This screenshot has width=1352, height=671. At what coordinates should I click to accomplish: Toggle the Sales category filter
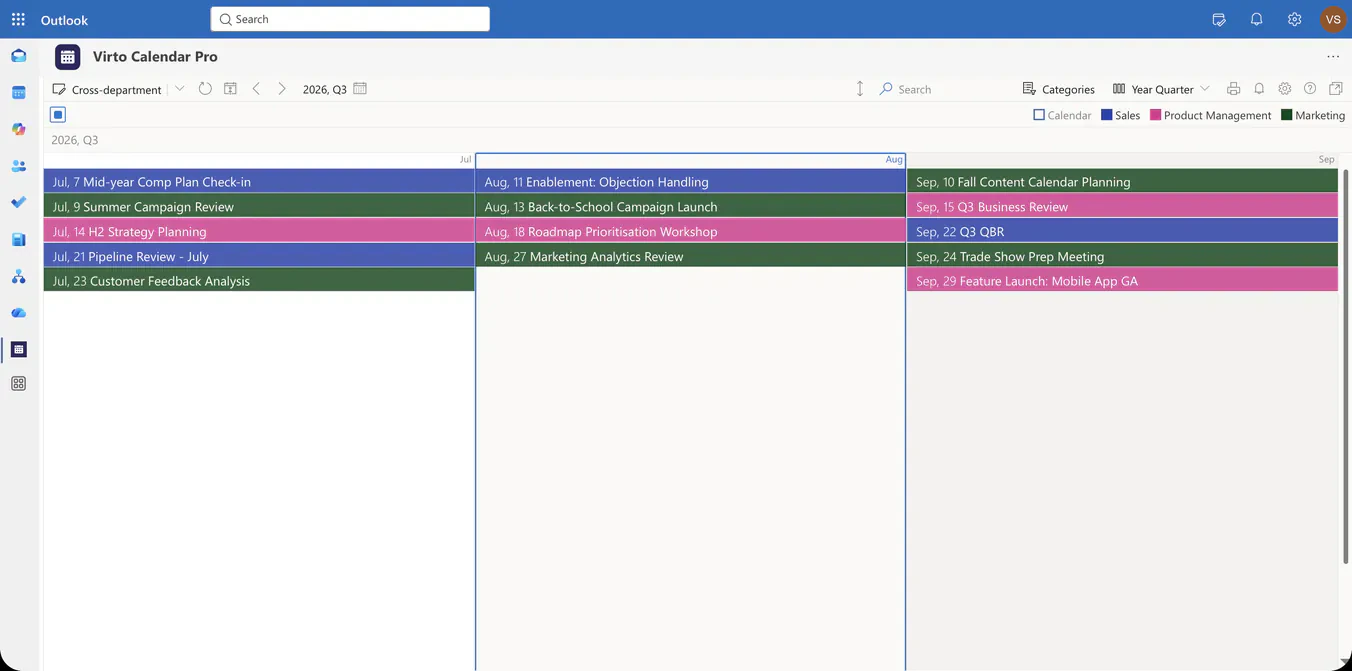pyautogui.click(x=1120, y=115)
